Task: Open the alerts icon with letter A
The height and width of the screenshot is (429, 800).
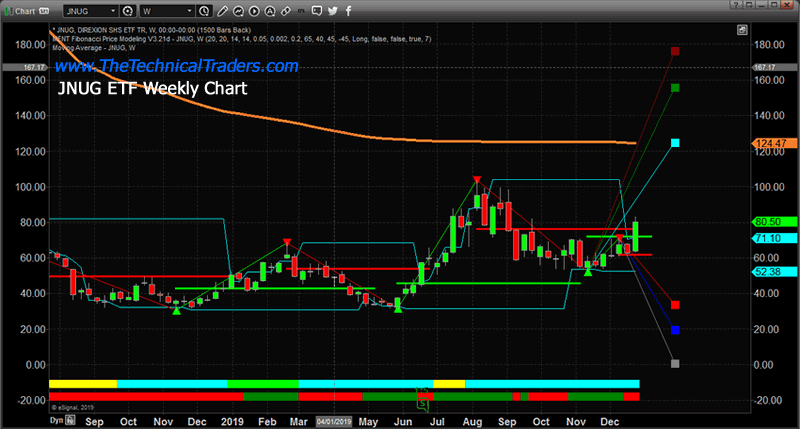Action: [x=270, y=11]
